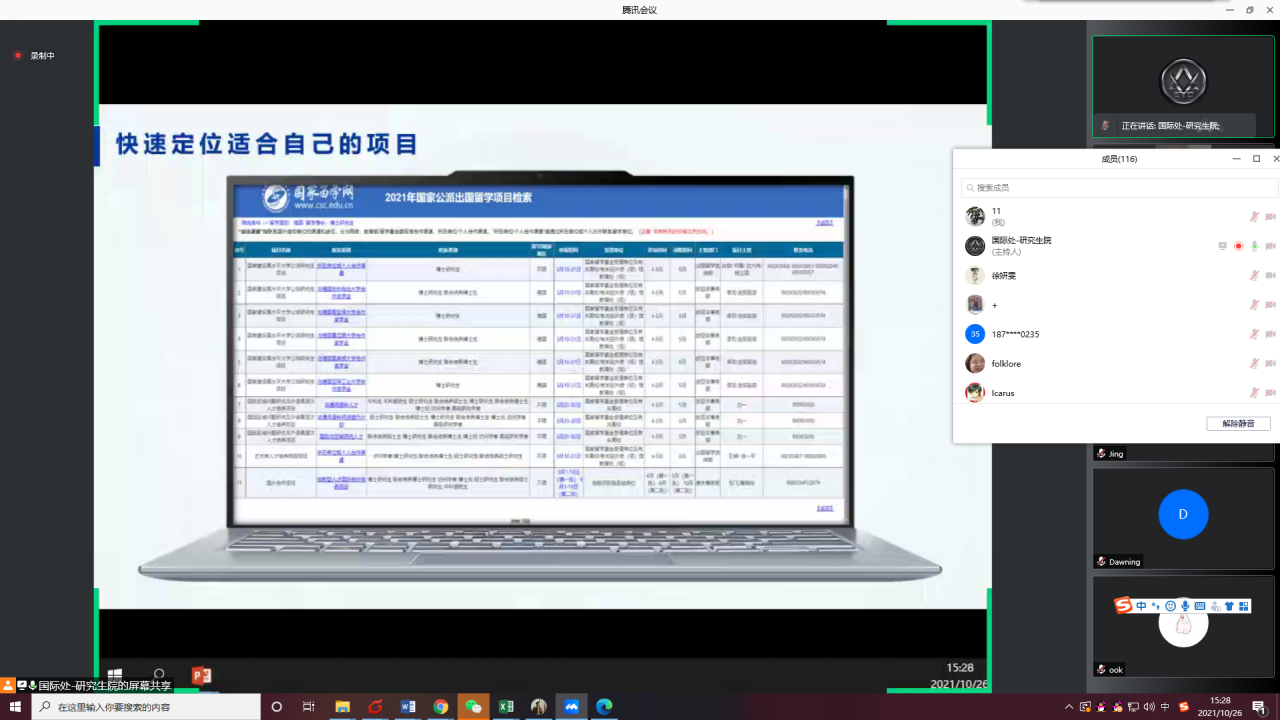The image size is (1280, 720).
Task: Open Sogou soft keyboard icon
Action: [x=1200, y=606]
